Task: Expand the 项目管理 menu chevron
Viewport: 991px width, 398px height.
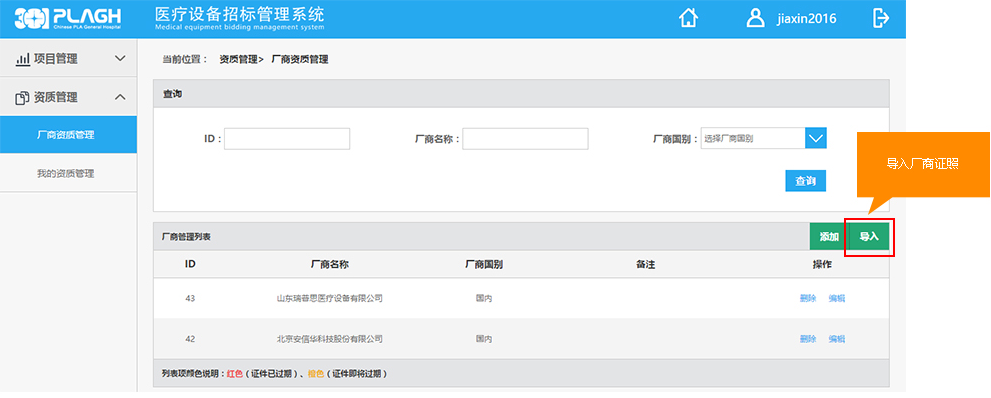Action: pyautogui.click(x=120, y=59)
